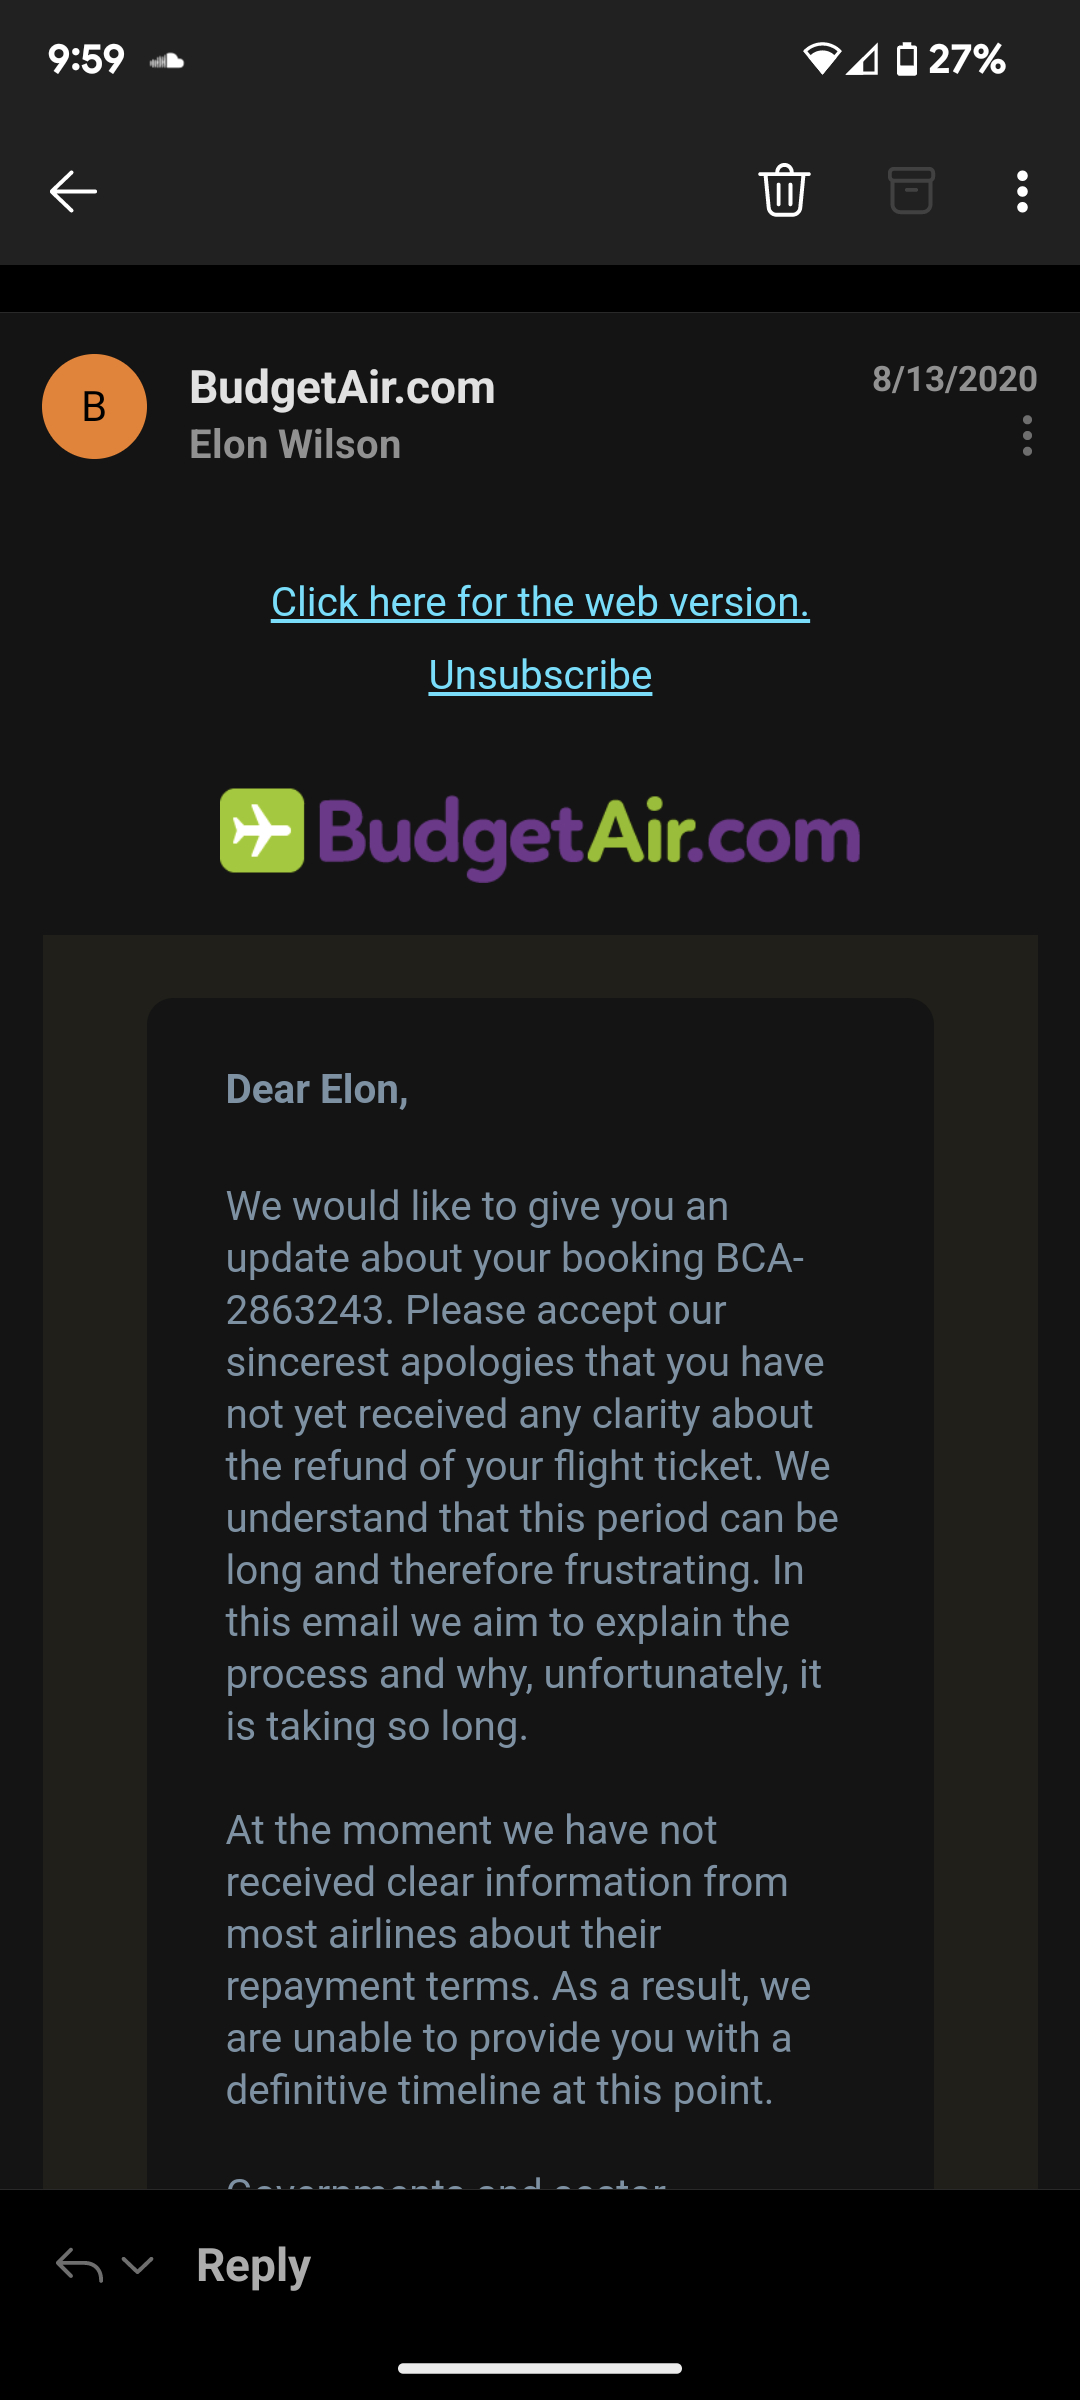This screenshot has height=2400, width=1080.
Task: Delete this email with the trash icon
Action: coord(784,190)
